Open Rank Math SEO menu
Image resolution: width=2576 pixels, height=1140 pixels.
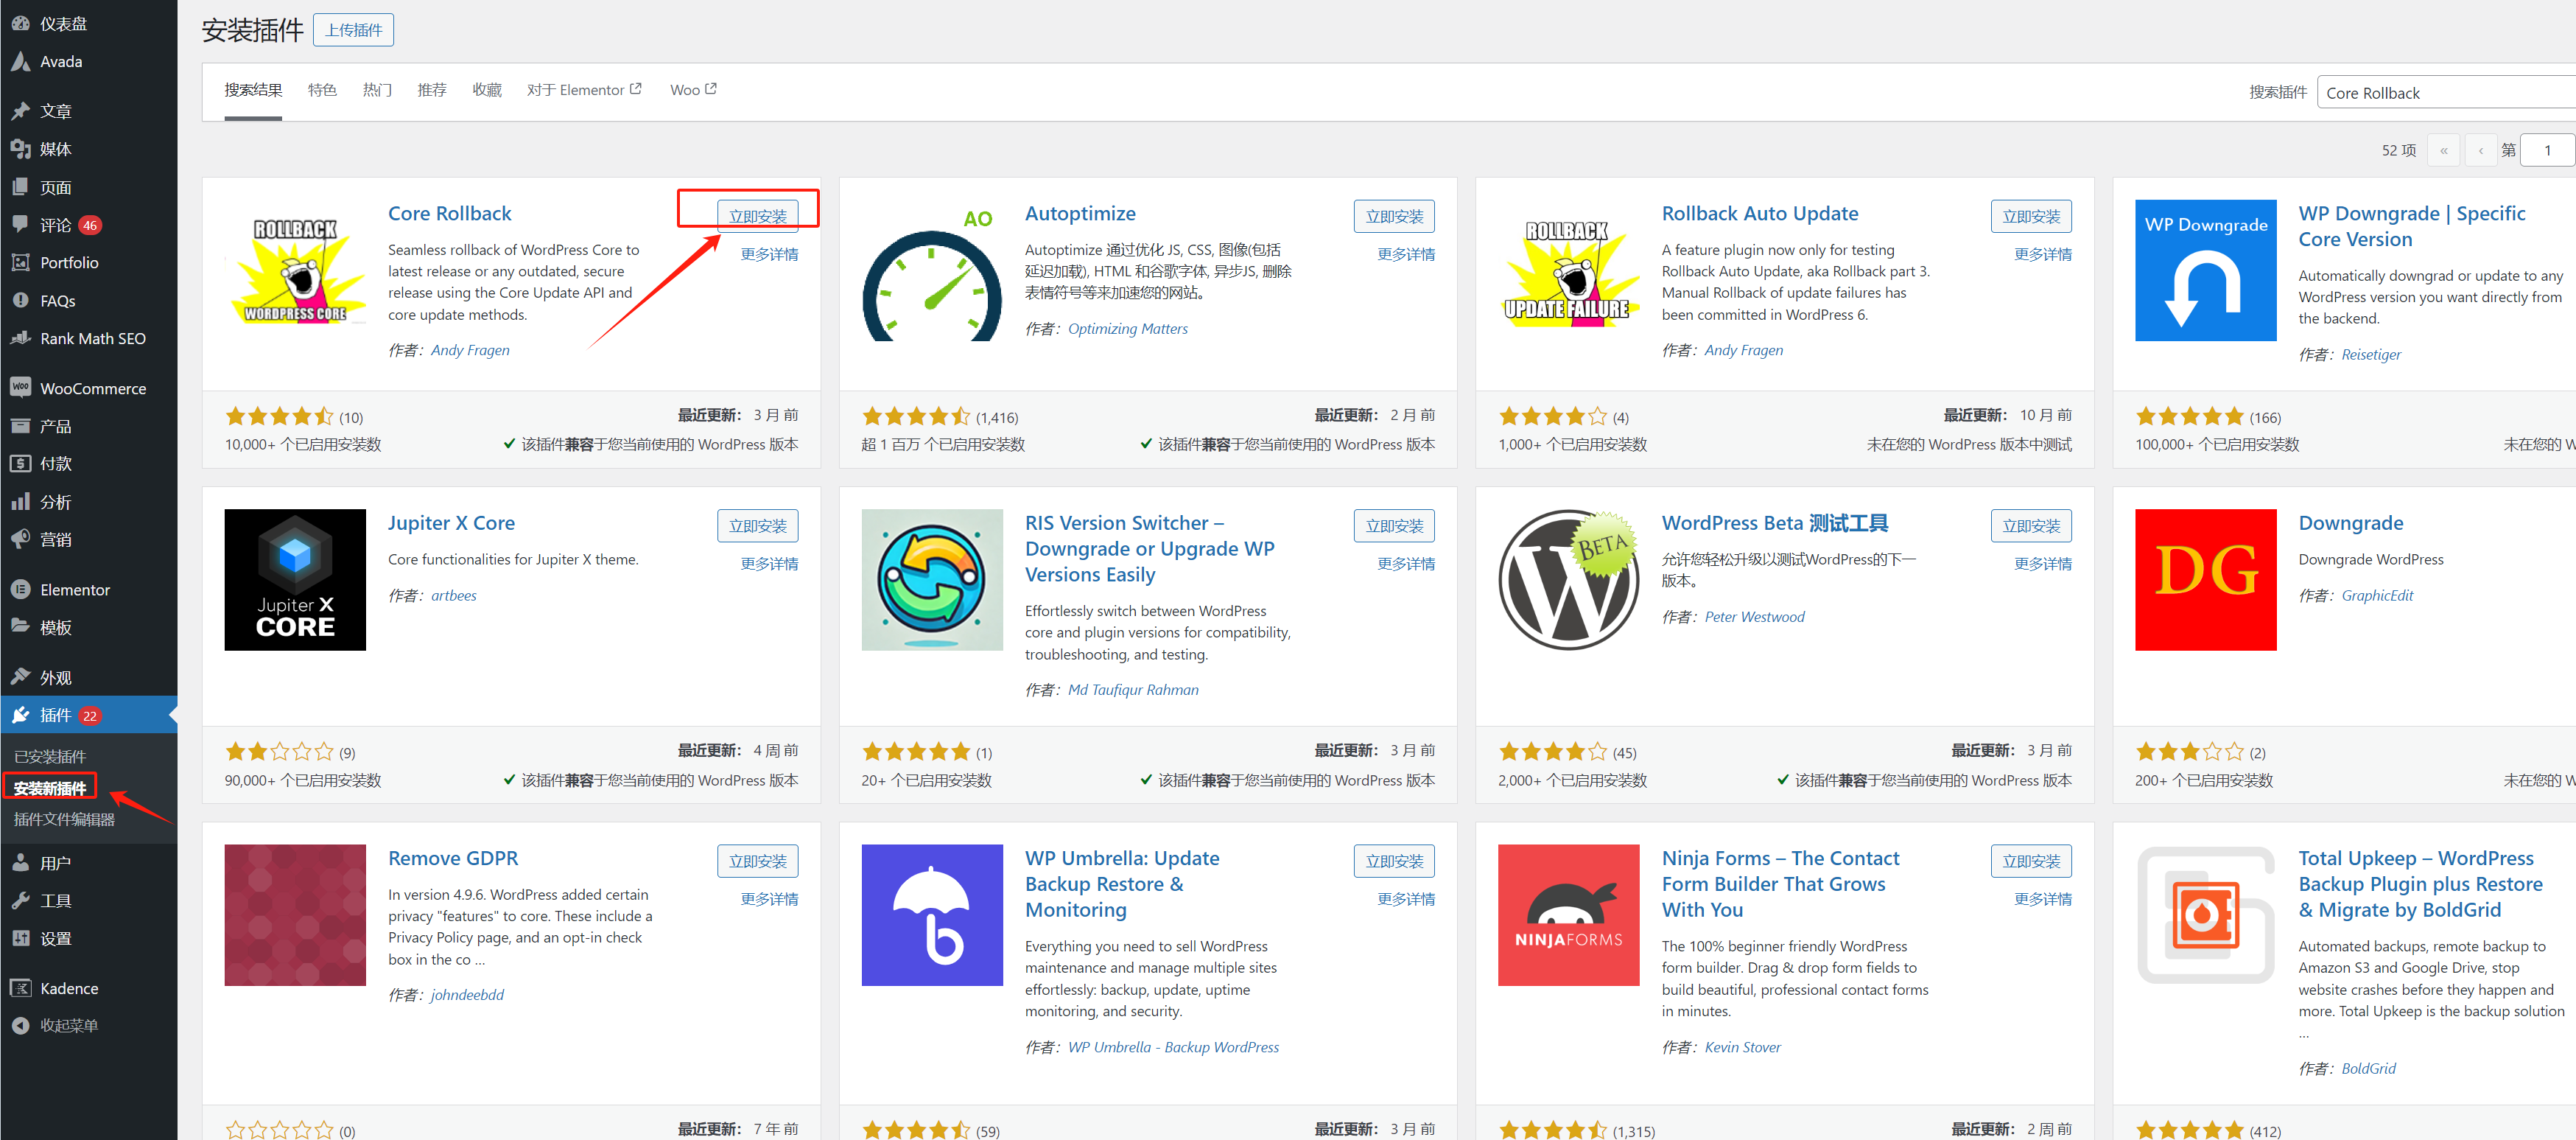point(92,338)
